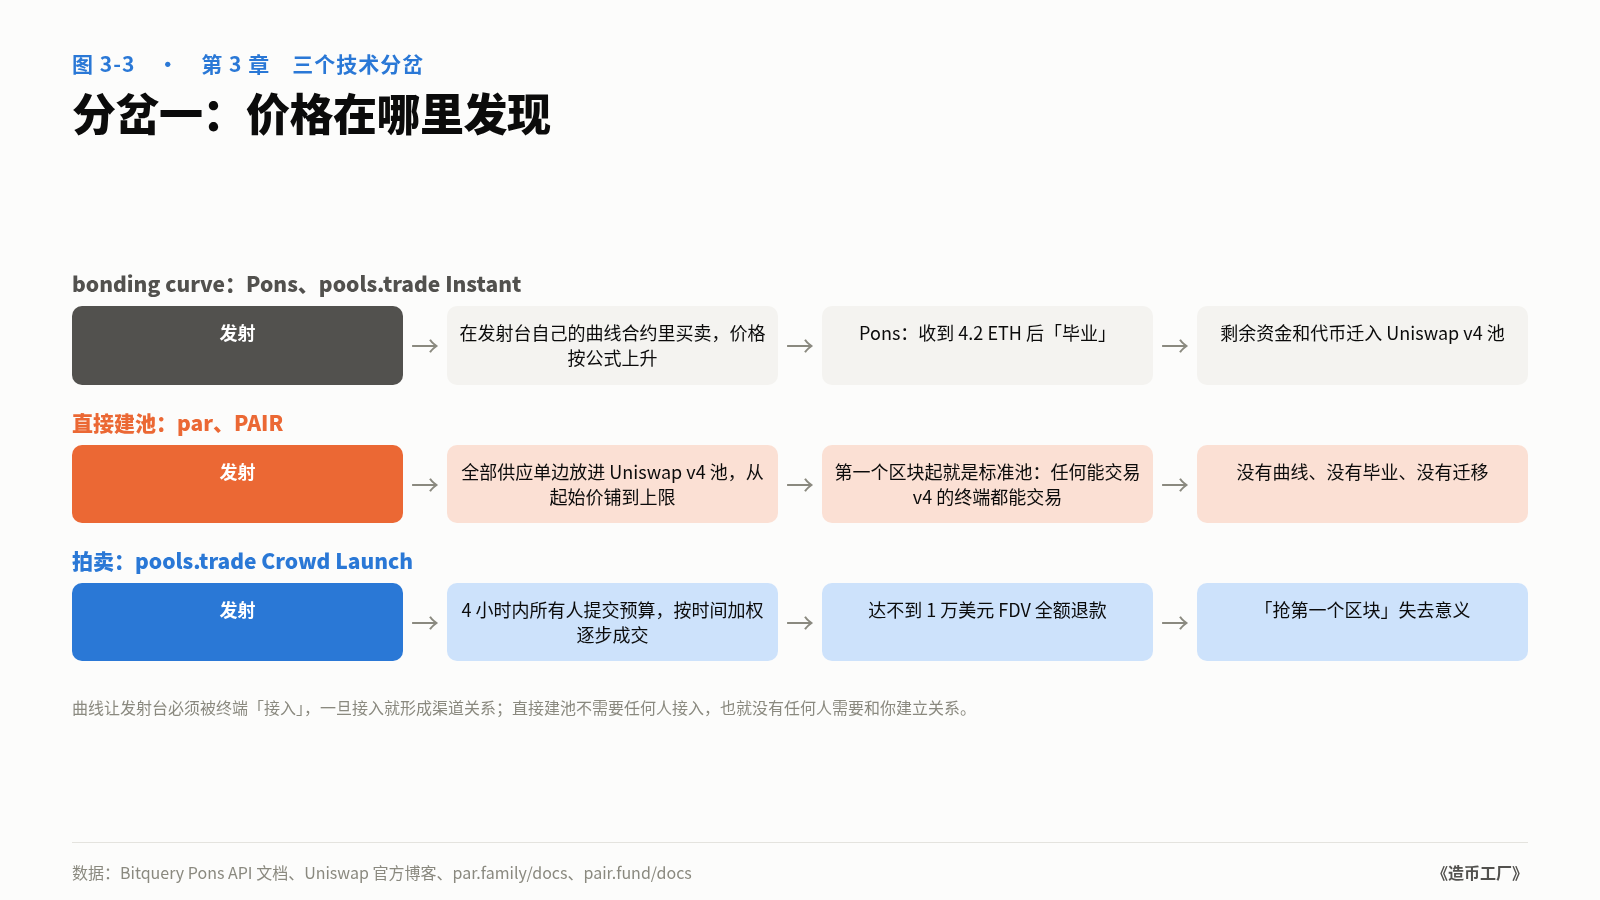The height and width of the screenshot is (900, 1600).
Task: Select the box 达不到 1 万美元 FDV 全额退款
Action: point(987,622)
